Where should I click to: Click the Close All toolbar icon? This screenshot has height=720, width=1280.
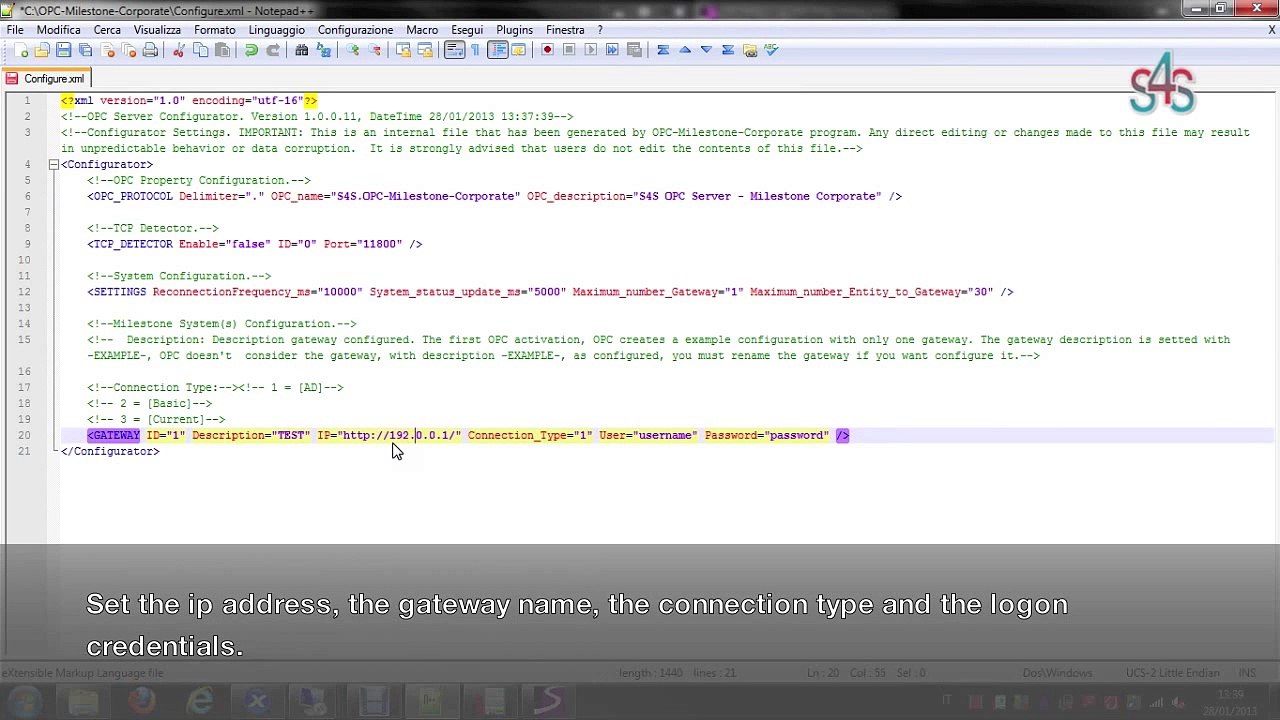pyautogui.click(x=128, y=50)
